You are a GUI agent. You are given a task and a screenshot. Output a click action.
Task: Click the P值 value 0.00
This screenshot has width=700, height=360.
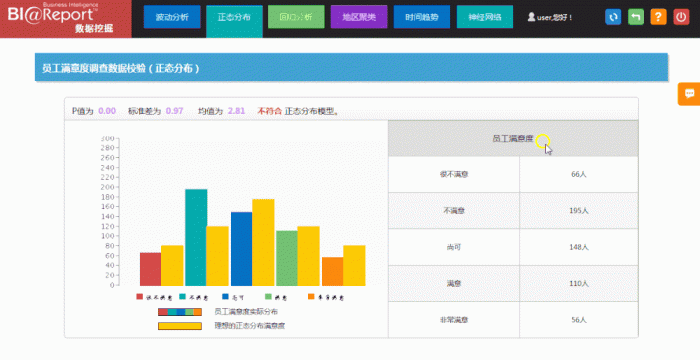point(107,111)
